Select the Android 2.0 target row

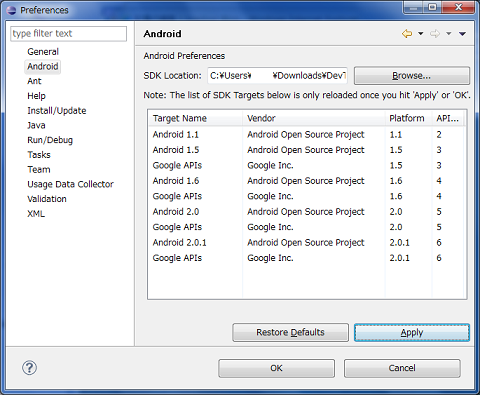[x=307, y=212]
